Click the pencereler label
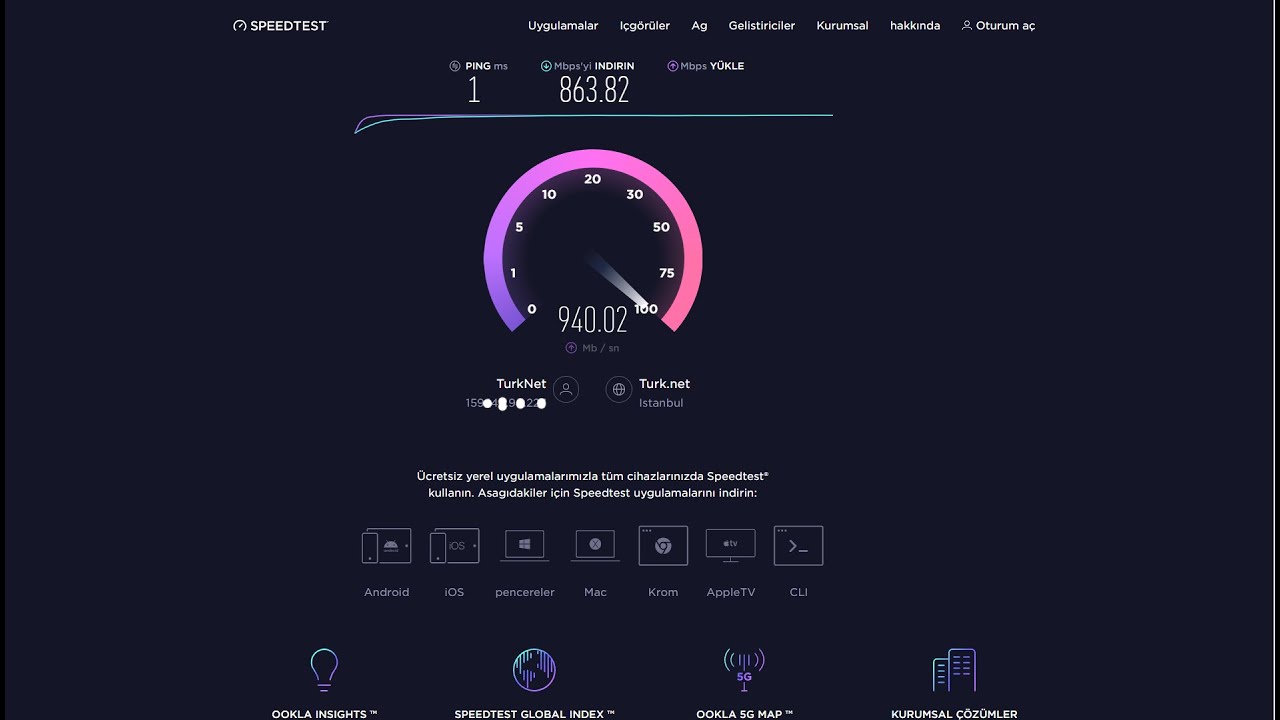Screen dimensions: 1280x720 pyautogui.click(x=525, y=592)
